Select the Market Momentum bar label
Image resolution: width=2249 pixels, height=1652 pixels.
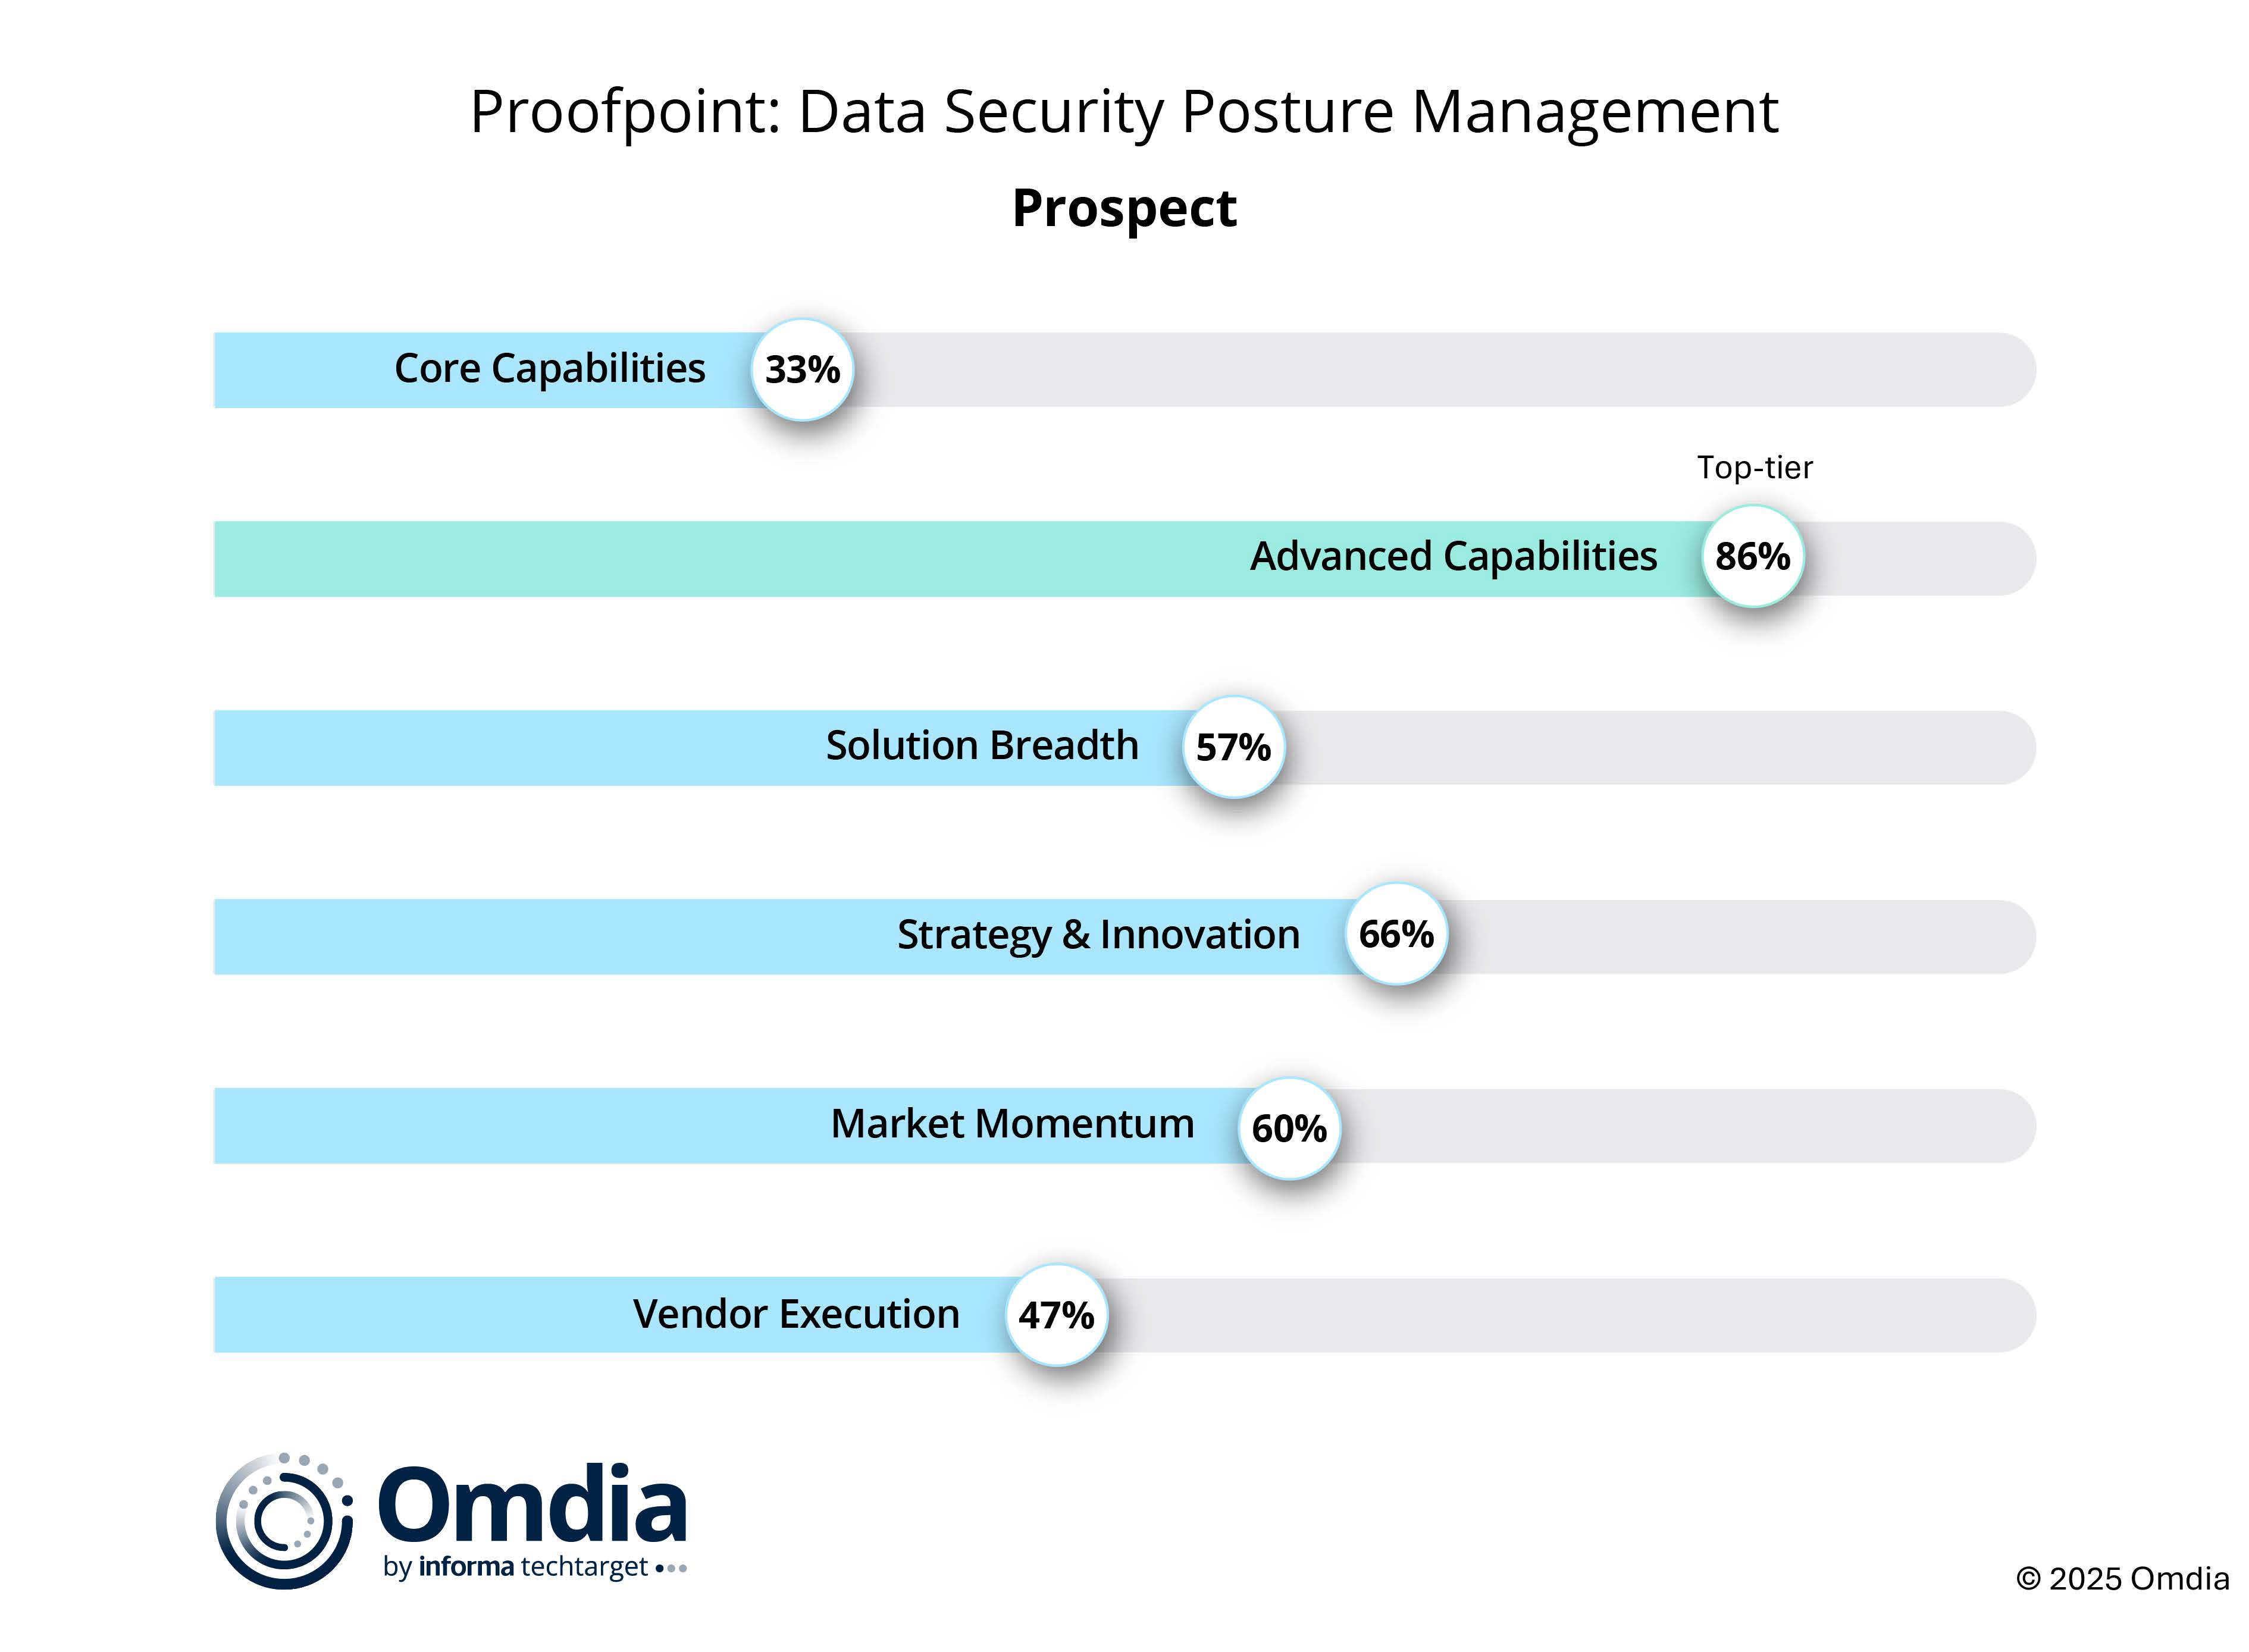(1012, 1124)
